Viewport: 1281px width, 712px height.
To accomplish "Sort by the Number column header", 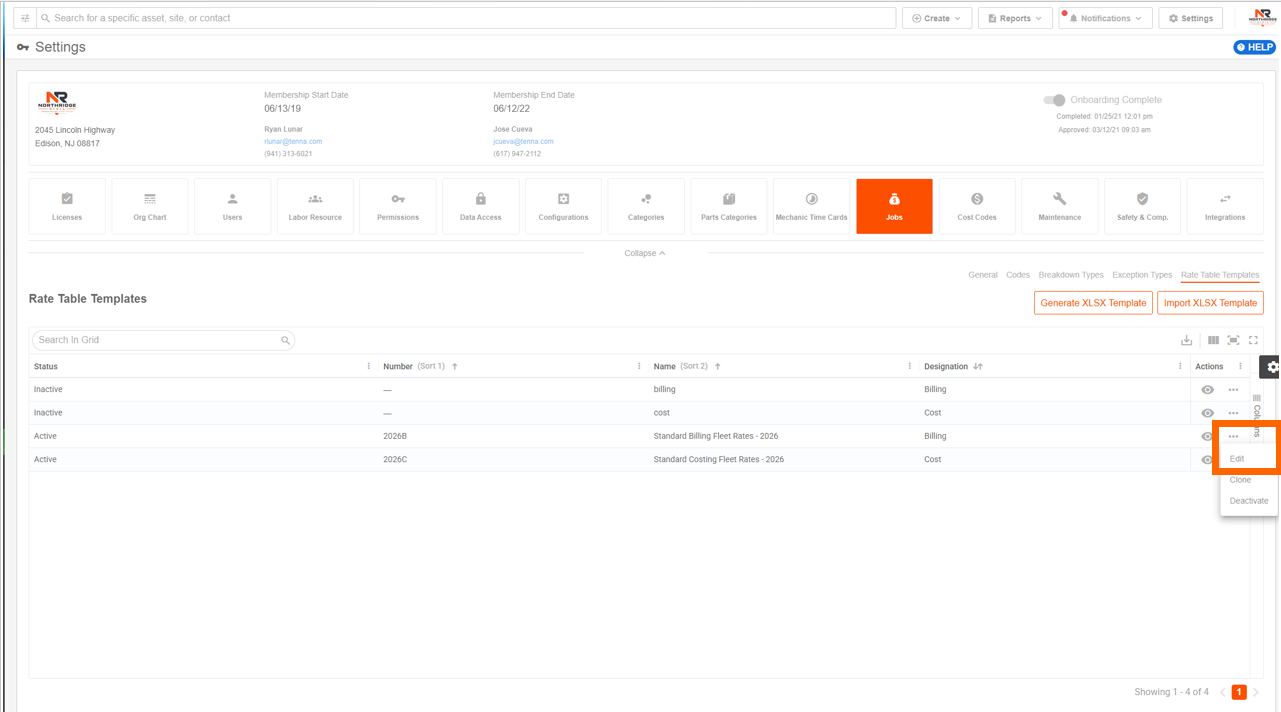I will point(398,366).
